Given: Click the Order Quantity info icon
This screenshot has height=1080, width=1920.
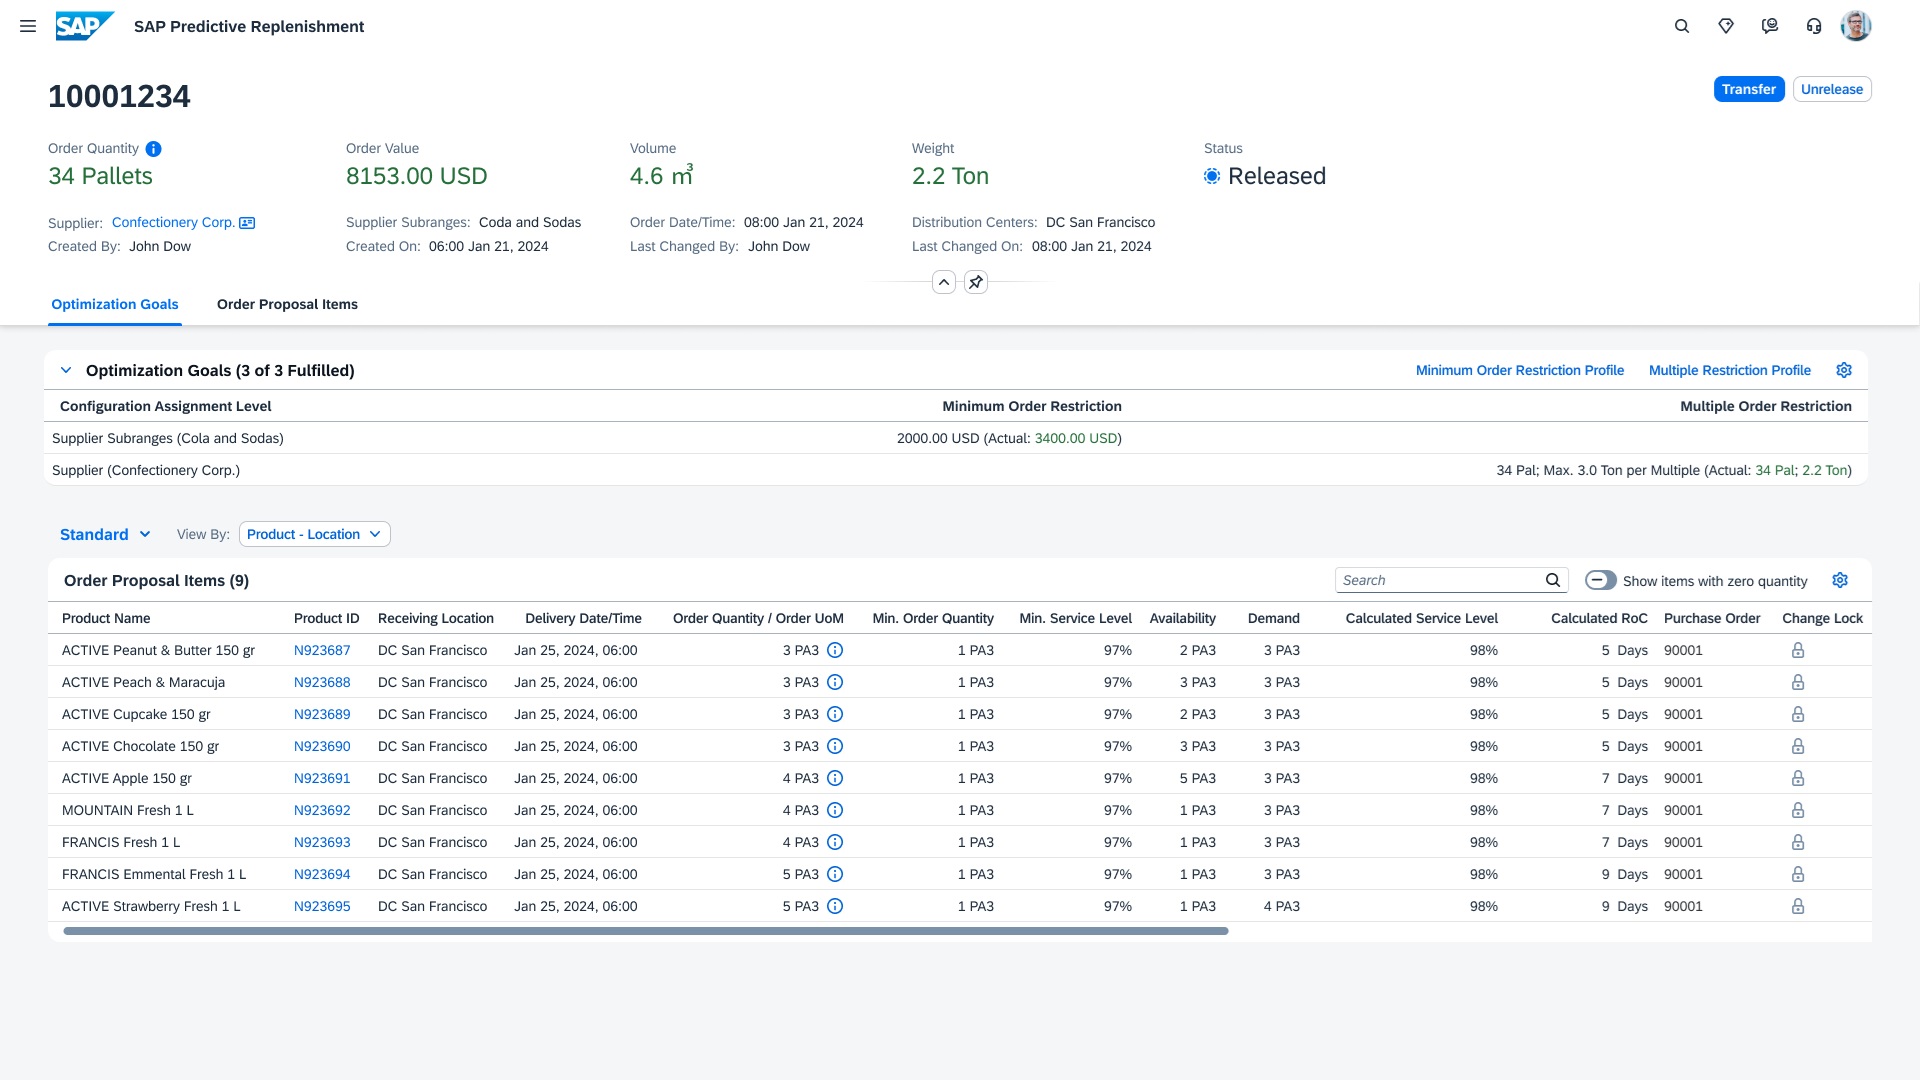Looking at the screenshot, I should pos(153,149).
